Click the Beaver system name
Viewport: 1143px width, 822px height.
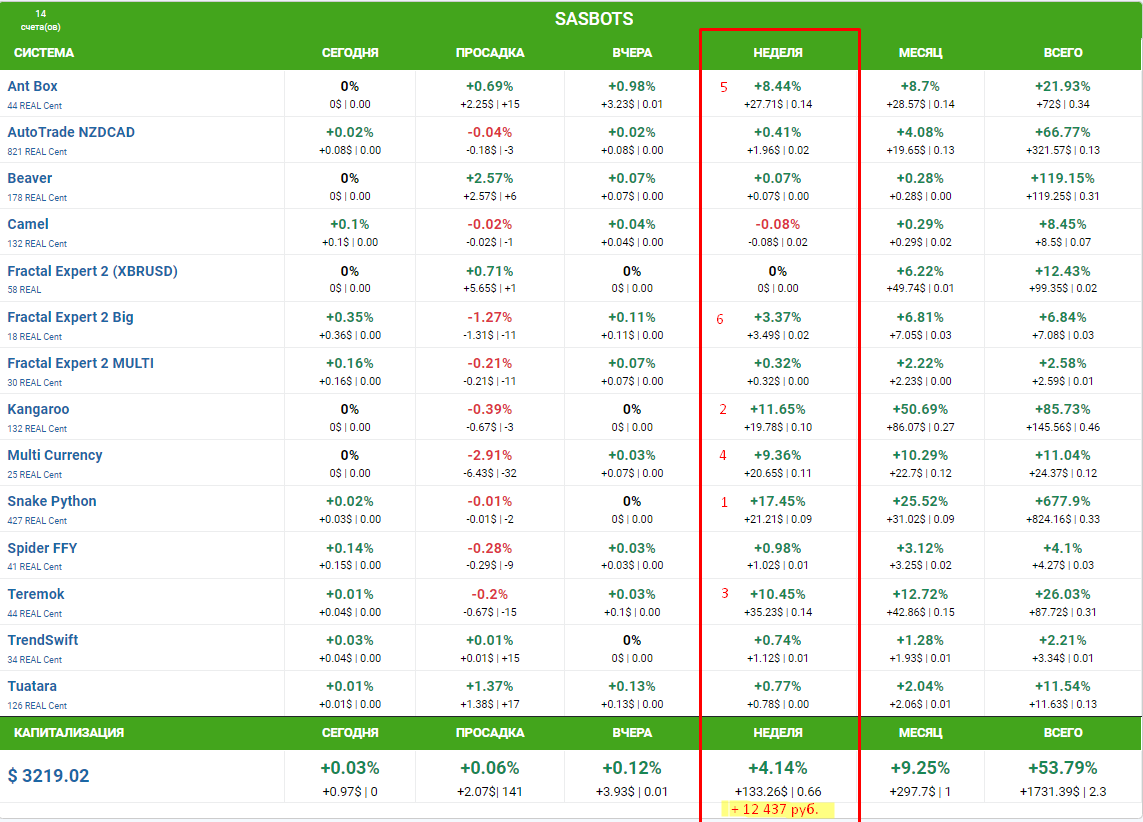(30, 178)
